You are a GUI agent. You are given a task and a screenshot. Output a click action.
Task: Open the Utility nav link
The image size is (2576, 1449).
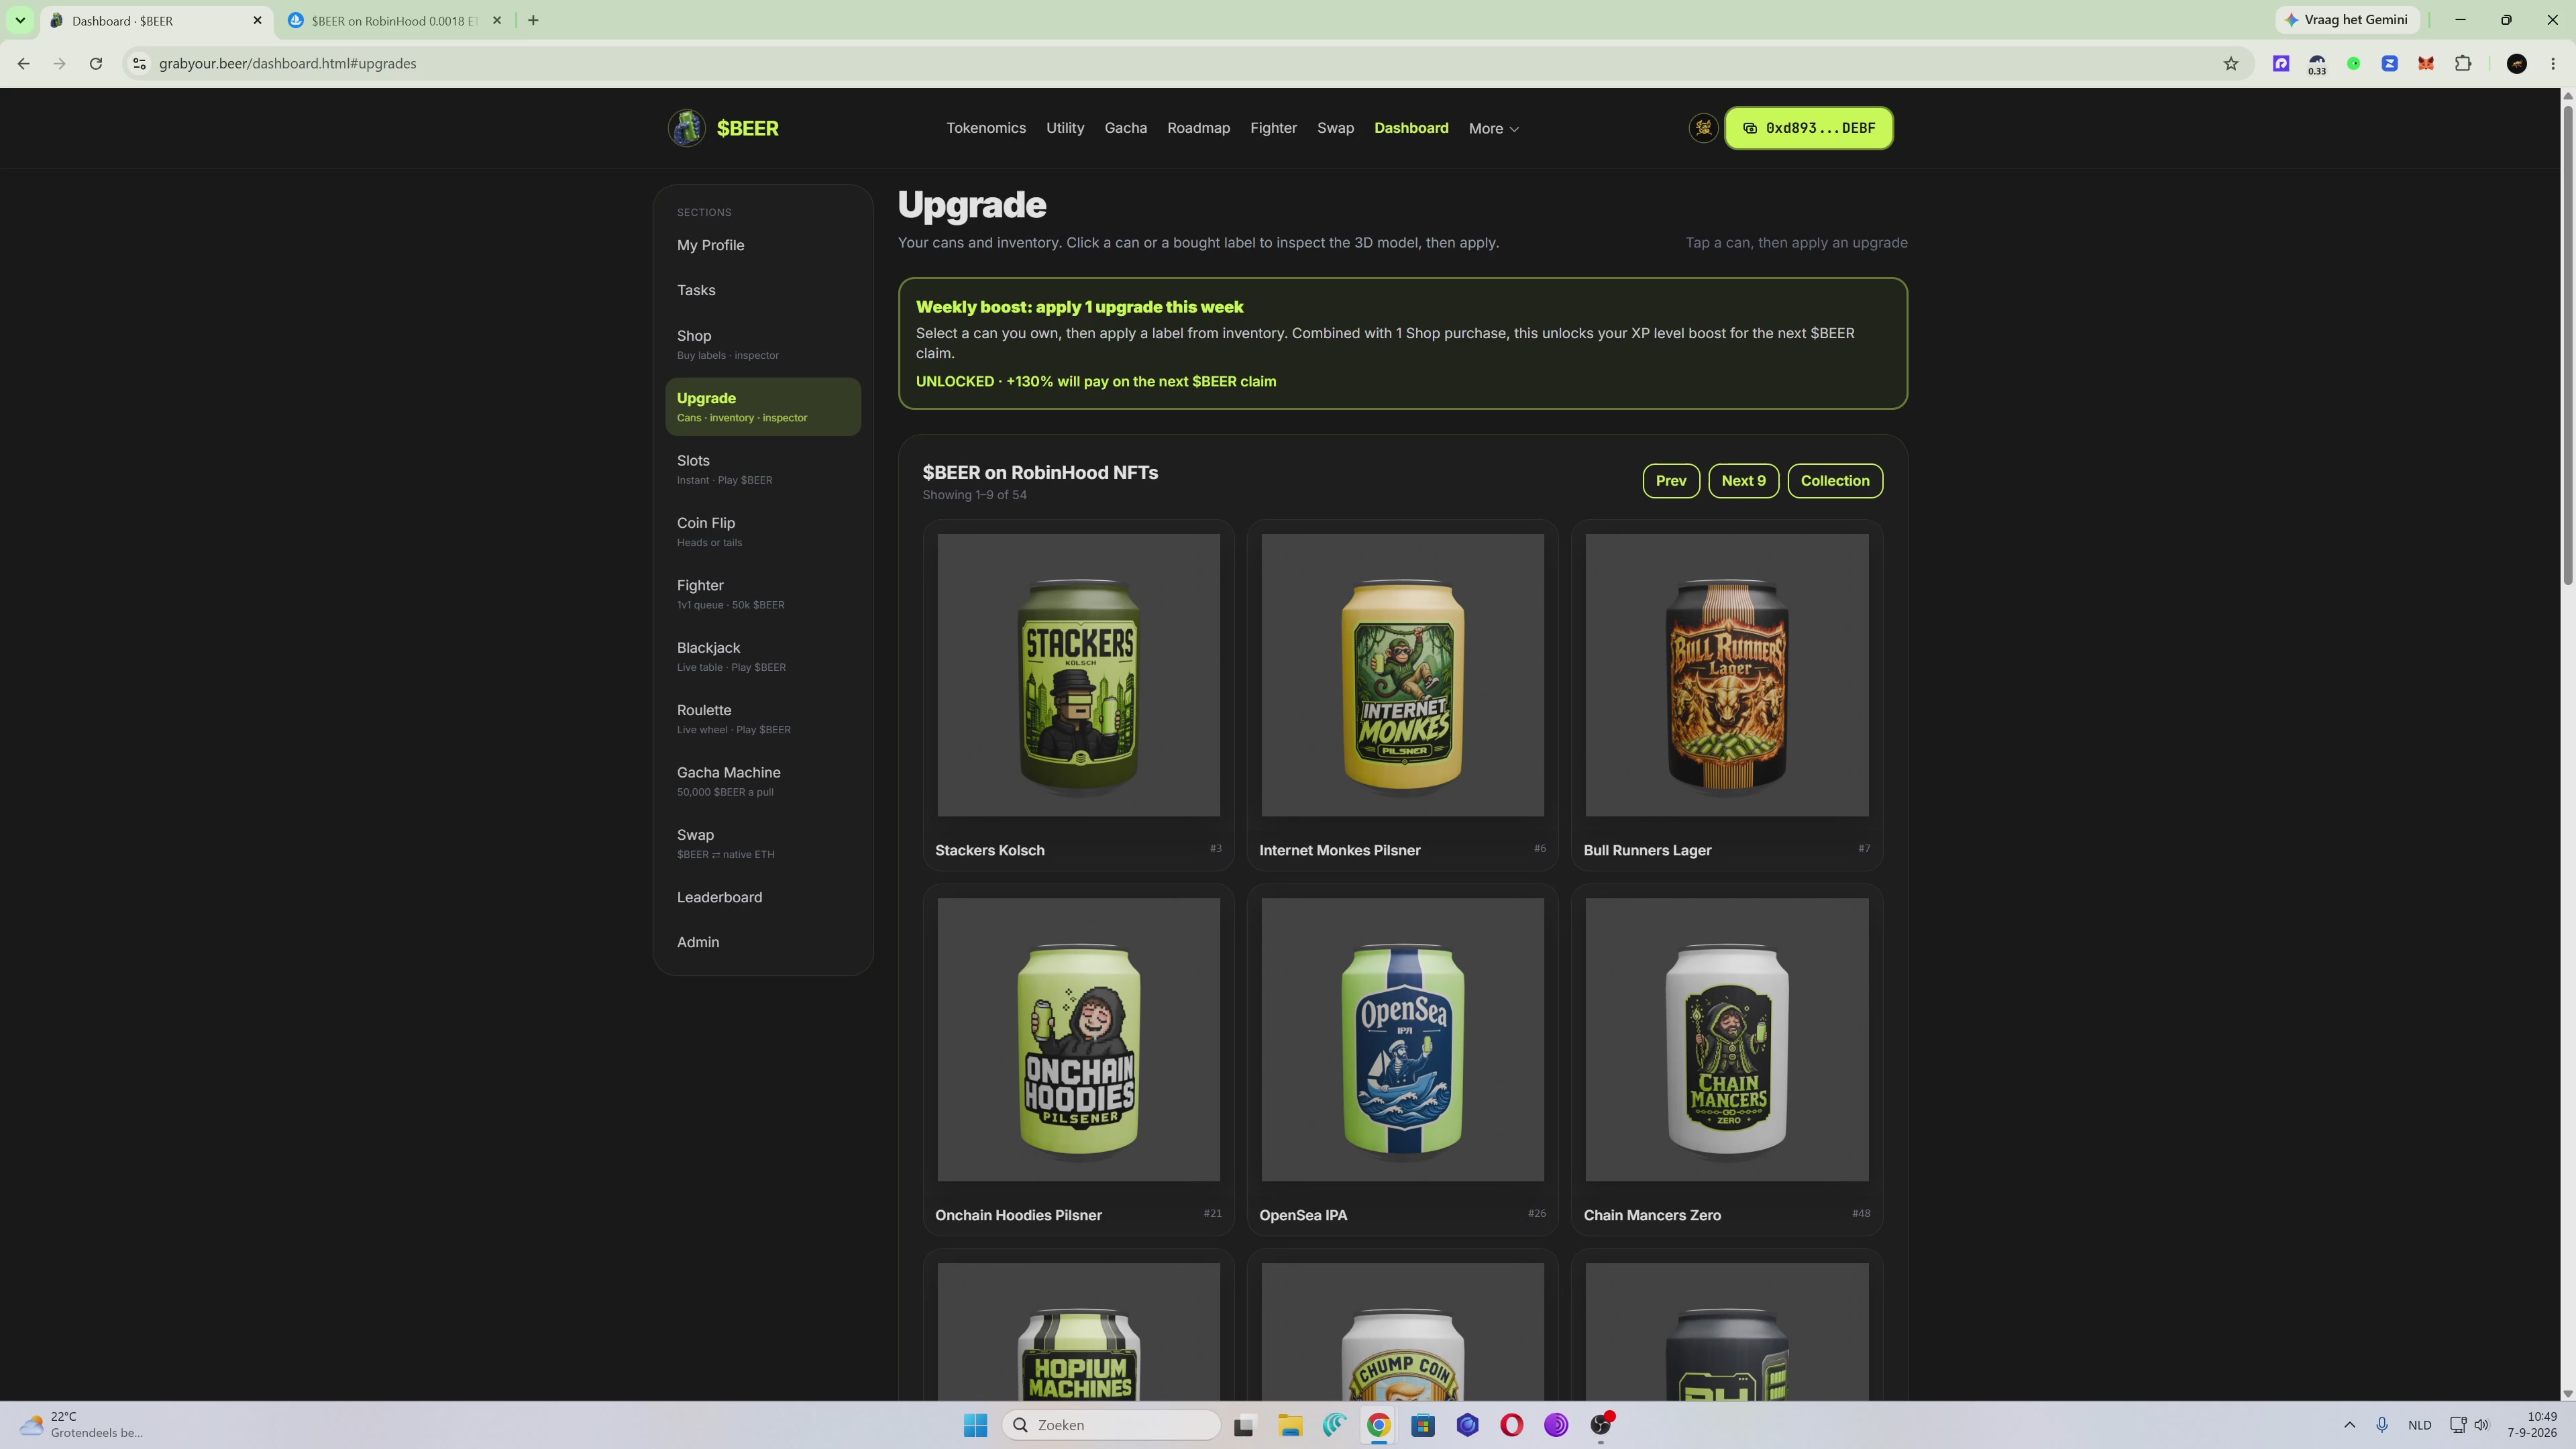coord(1065,128)
